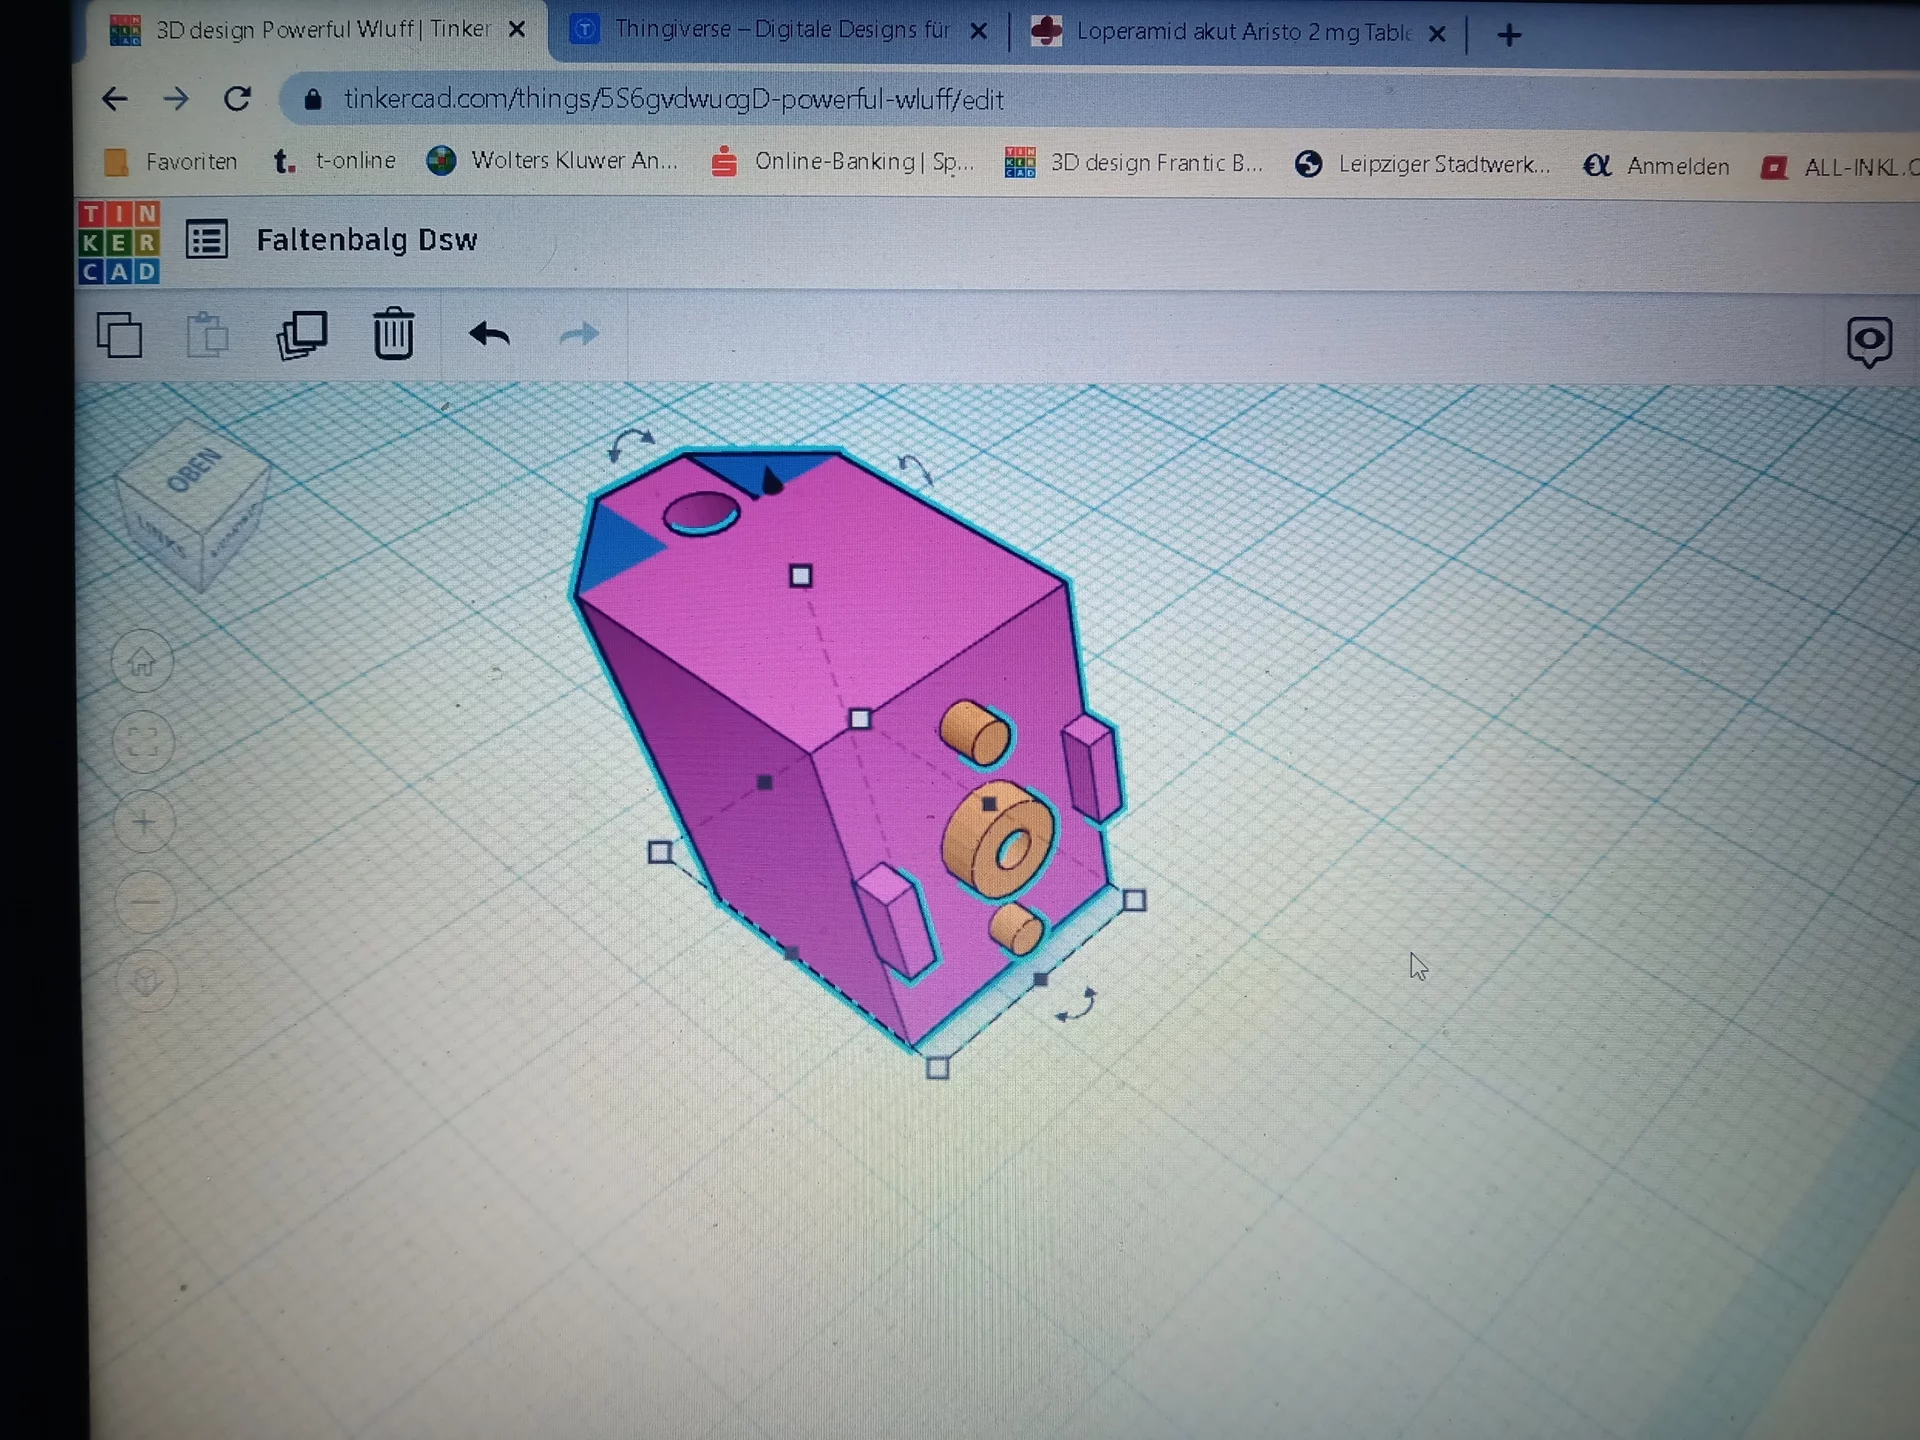Delete the selected object with the trash icon
Image resolution: width=1920 pixels, height=1440 pixels.
pos(393,334)
